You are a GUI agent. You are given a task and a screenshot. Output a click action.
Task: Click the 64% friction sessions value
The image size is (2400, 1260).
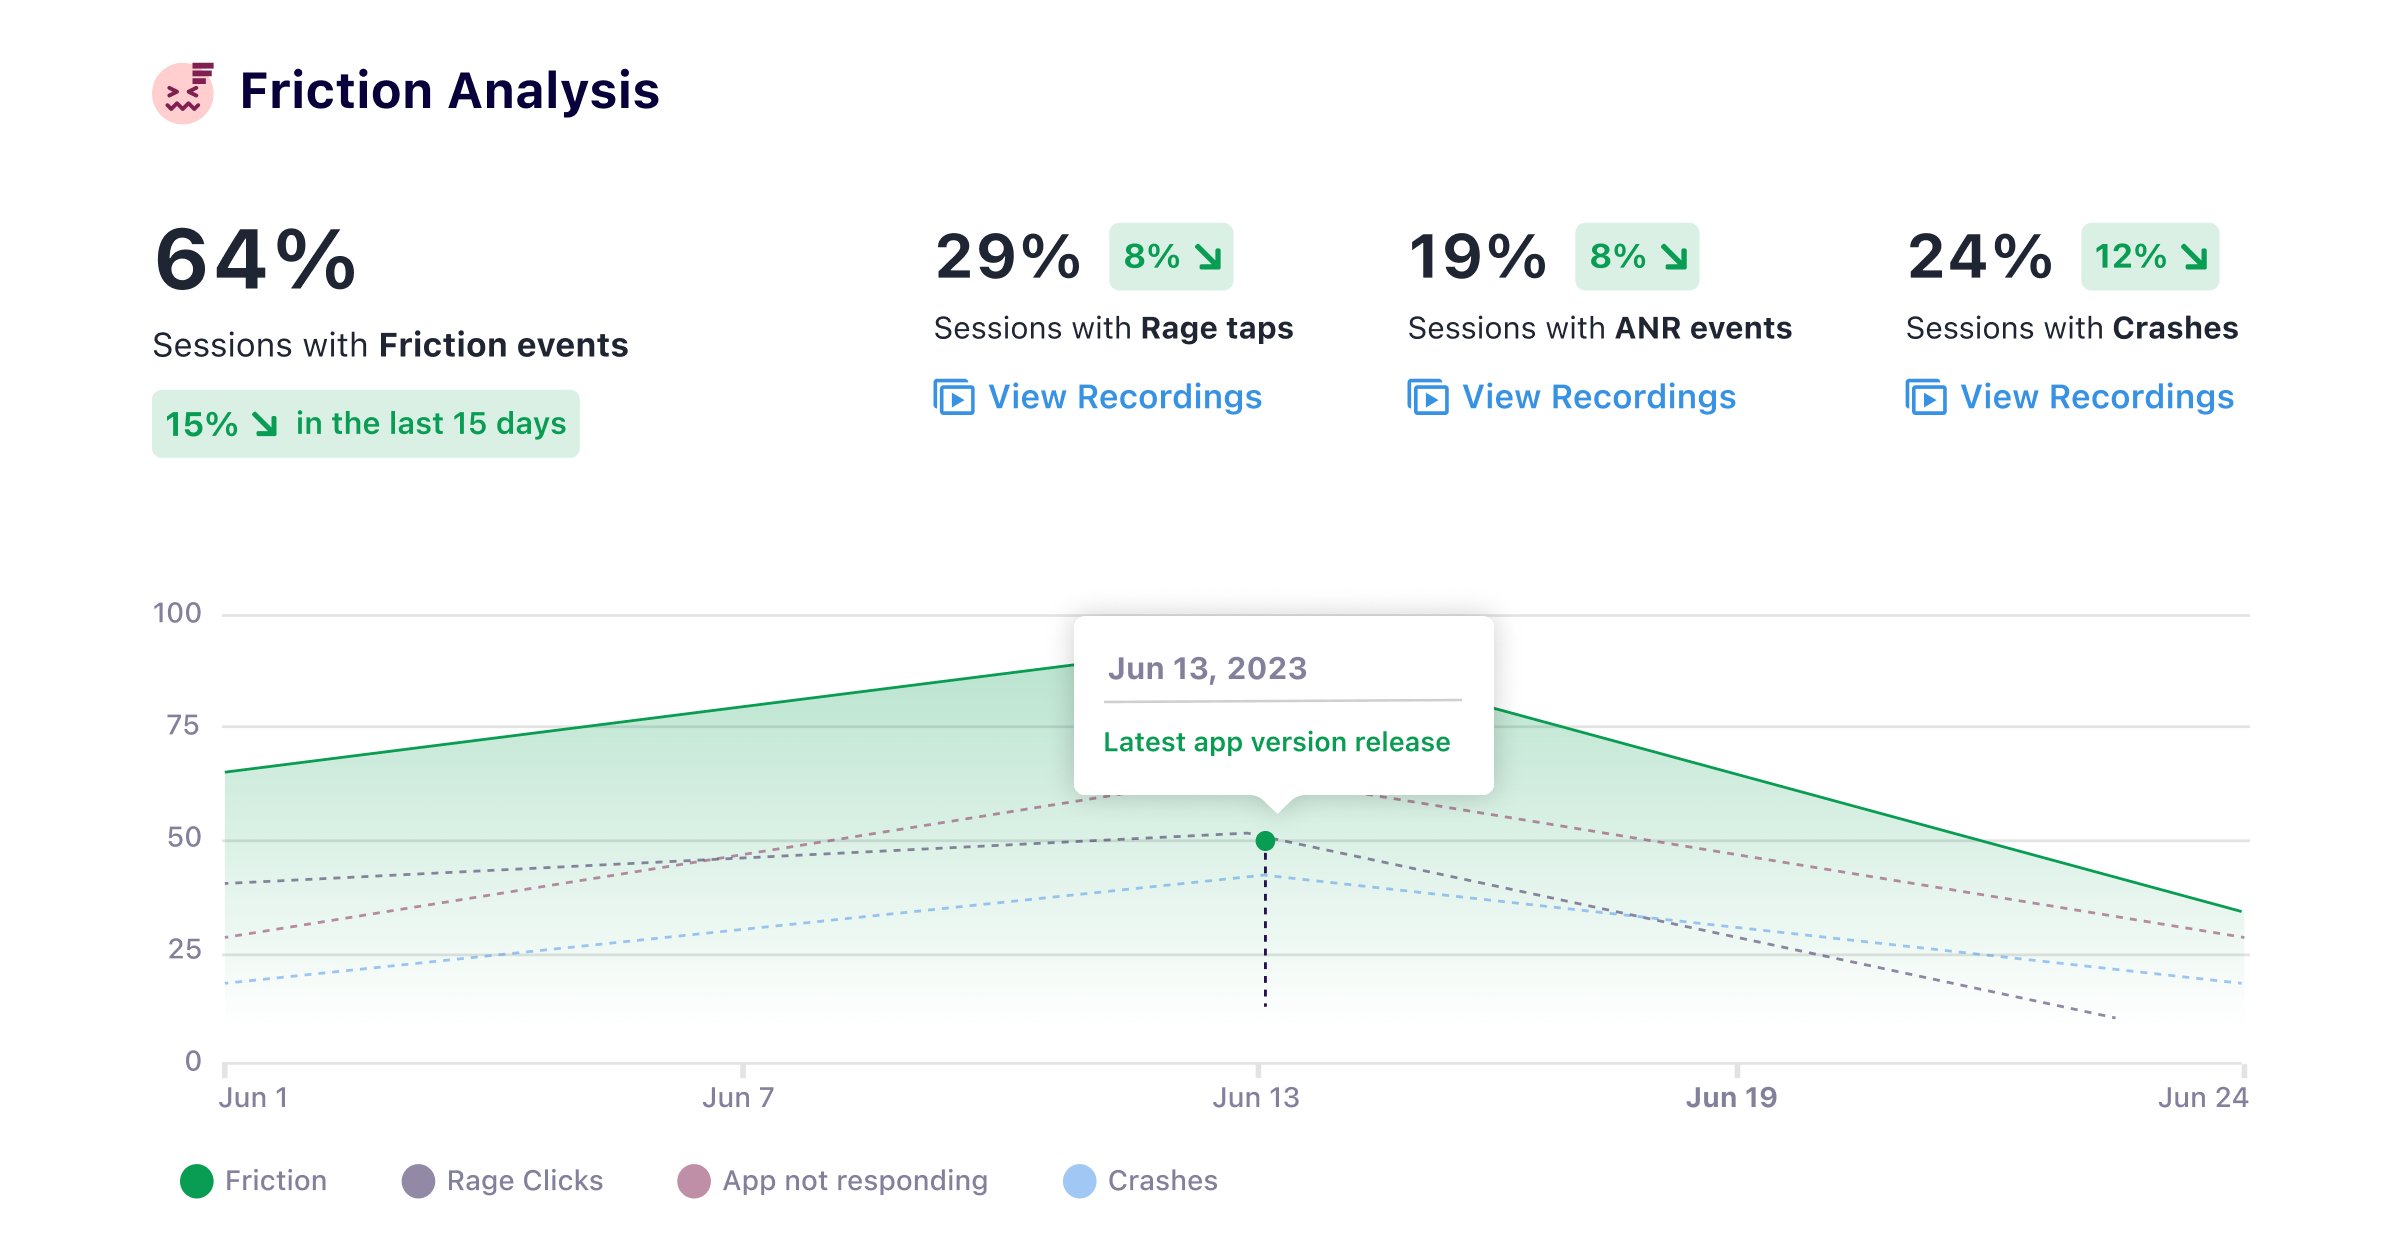(256, 260)
